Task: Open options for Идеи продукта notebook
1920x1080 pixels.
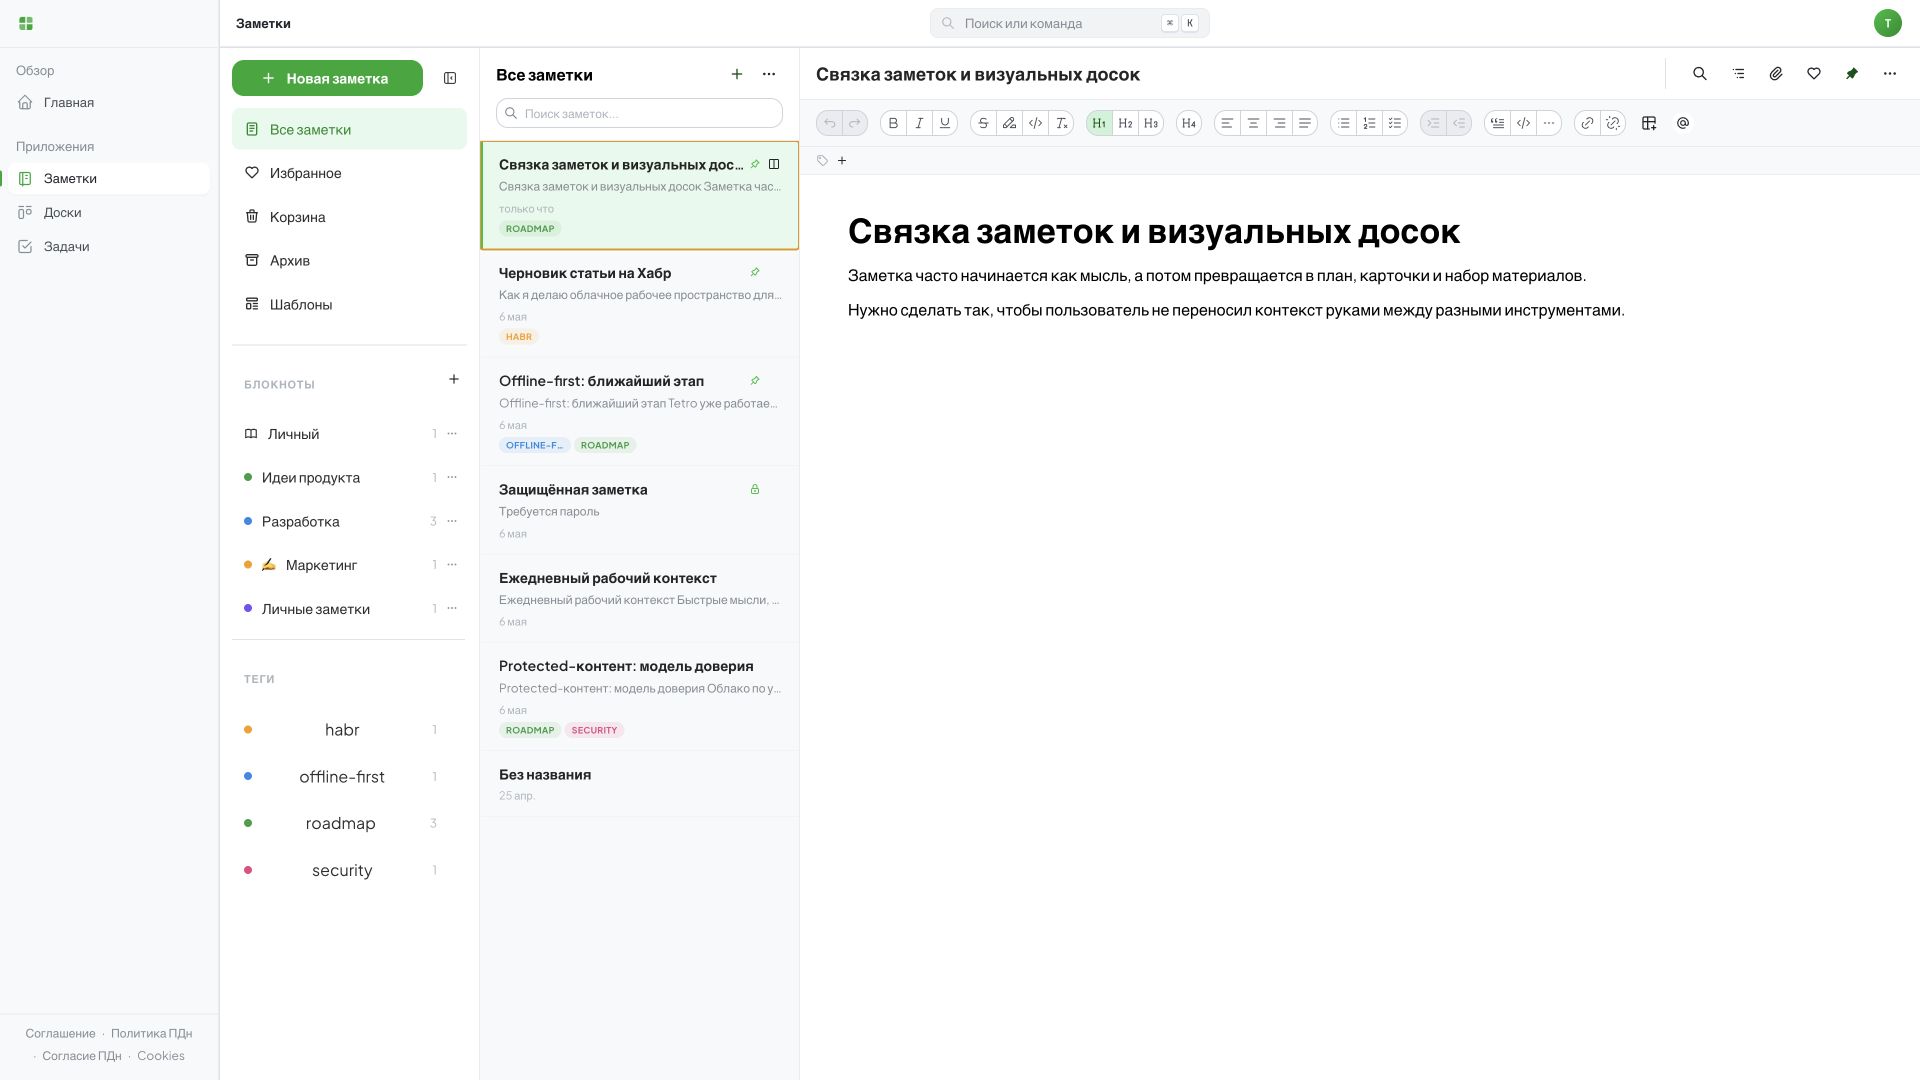Action: [452, 478]
